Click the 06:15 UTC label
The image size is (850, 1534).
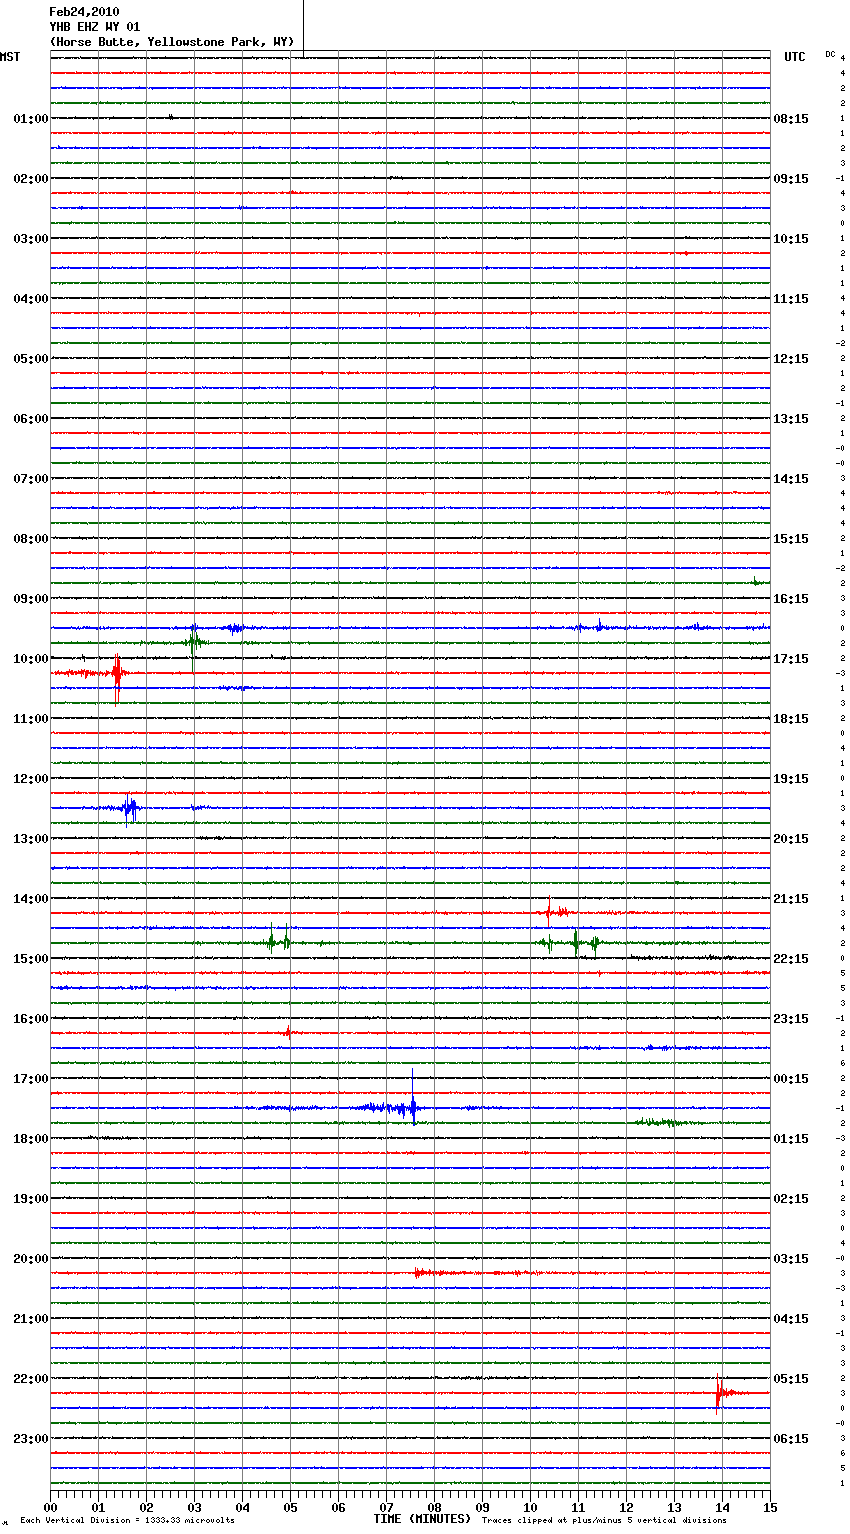[791, 1439]
